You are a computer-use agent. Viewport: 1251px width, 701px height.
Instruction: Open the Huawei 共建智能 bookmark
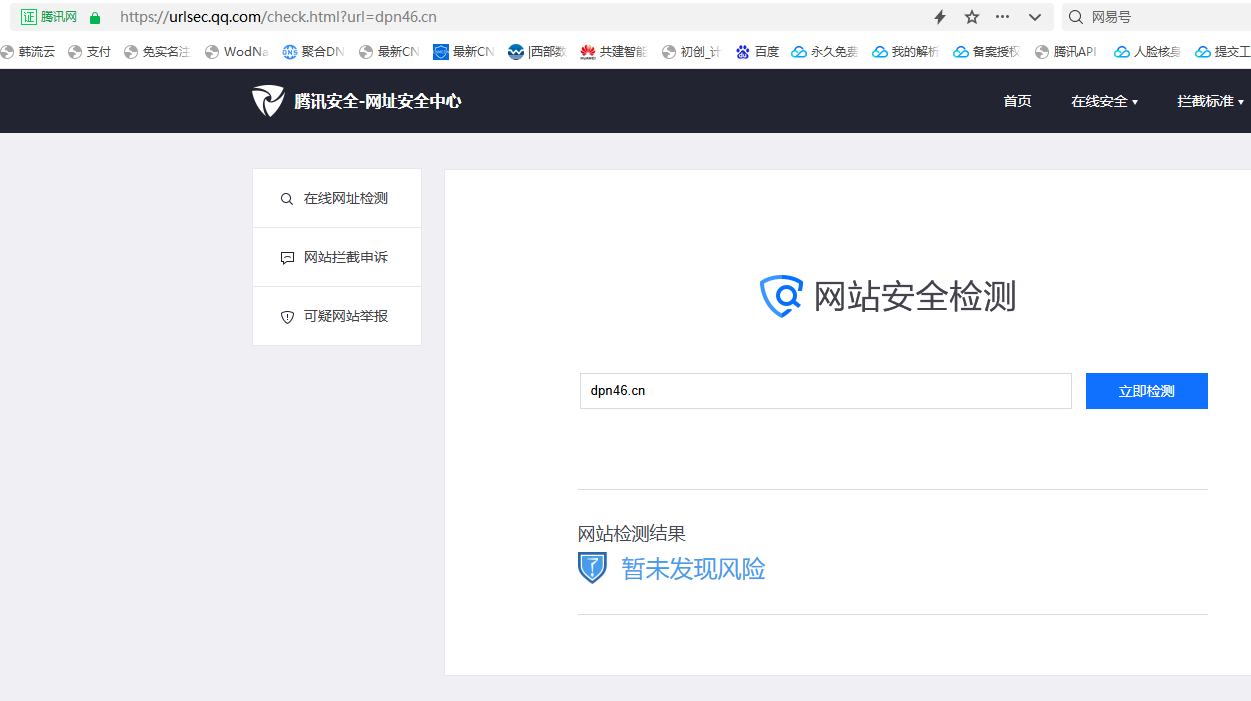pos(614,52)
